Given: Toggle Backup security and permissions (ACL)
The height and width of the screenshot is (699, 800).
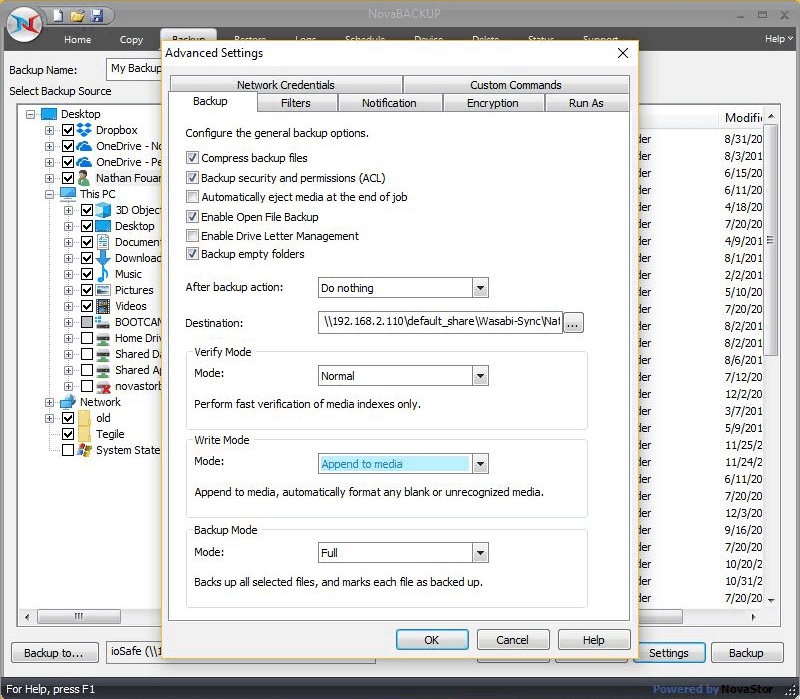Looking at the screenshot, I should click(192, 178).
